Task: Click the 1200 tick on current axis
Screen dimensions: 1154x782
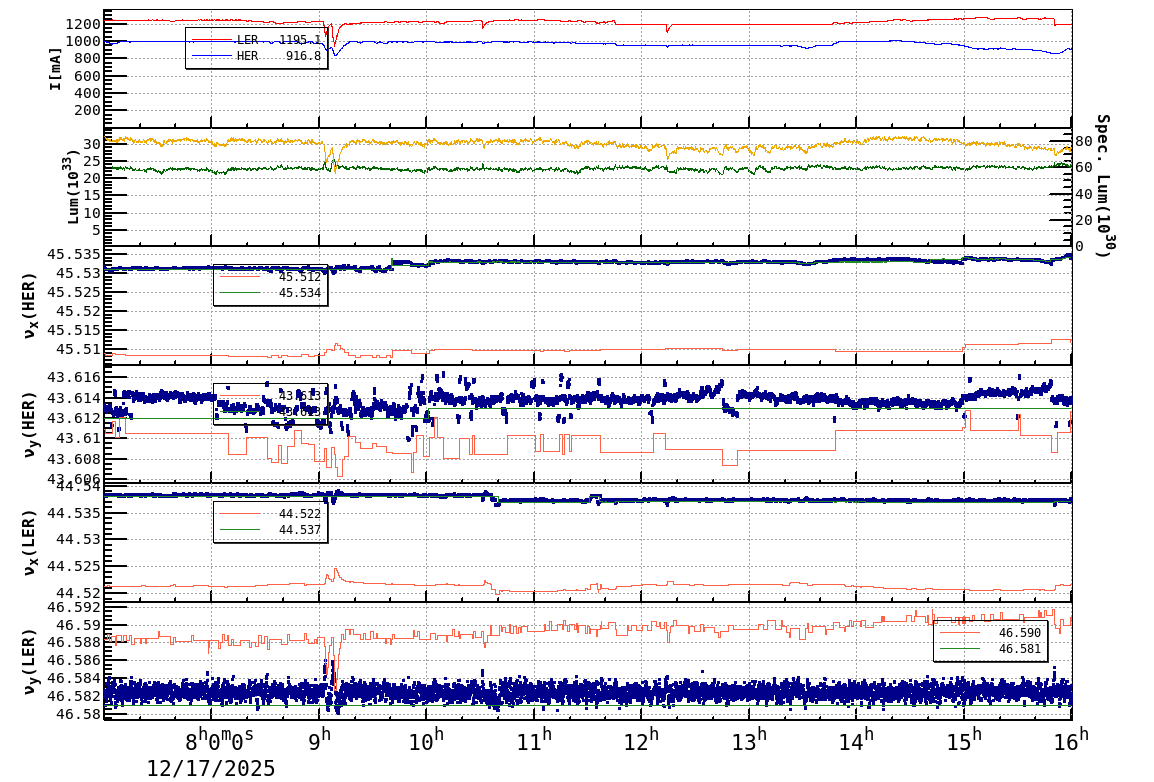Action: (x=82, y=24)
